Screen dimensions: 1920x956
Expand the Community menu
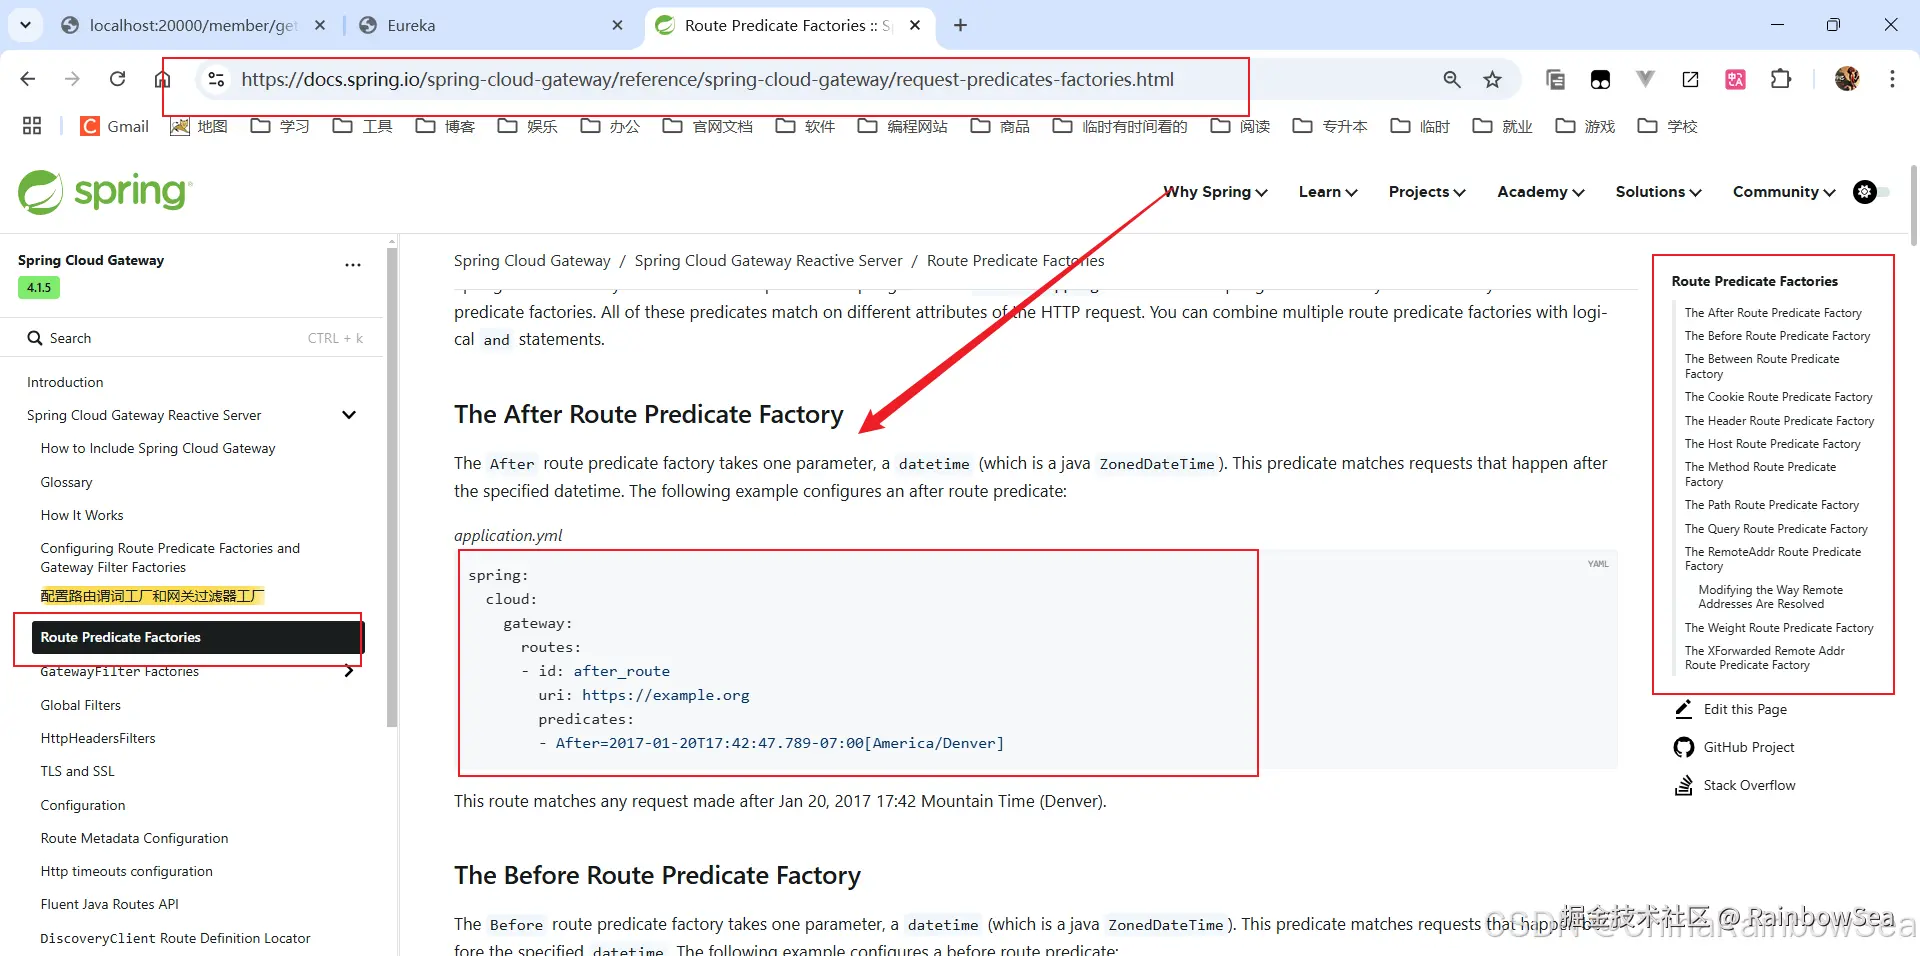pos(1784,192)
